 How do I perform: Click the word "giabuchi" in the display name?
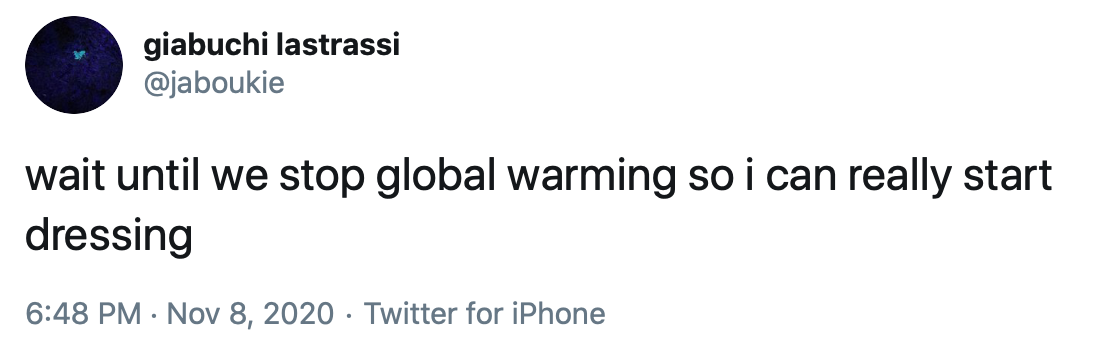pos(206,46)
